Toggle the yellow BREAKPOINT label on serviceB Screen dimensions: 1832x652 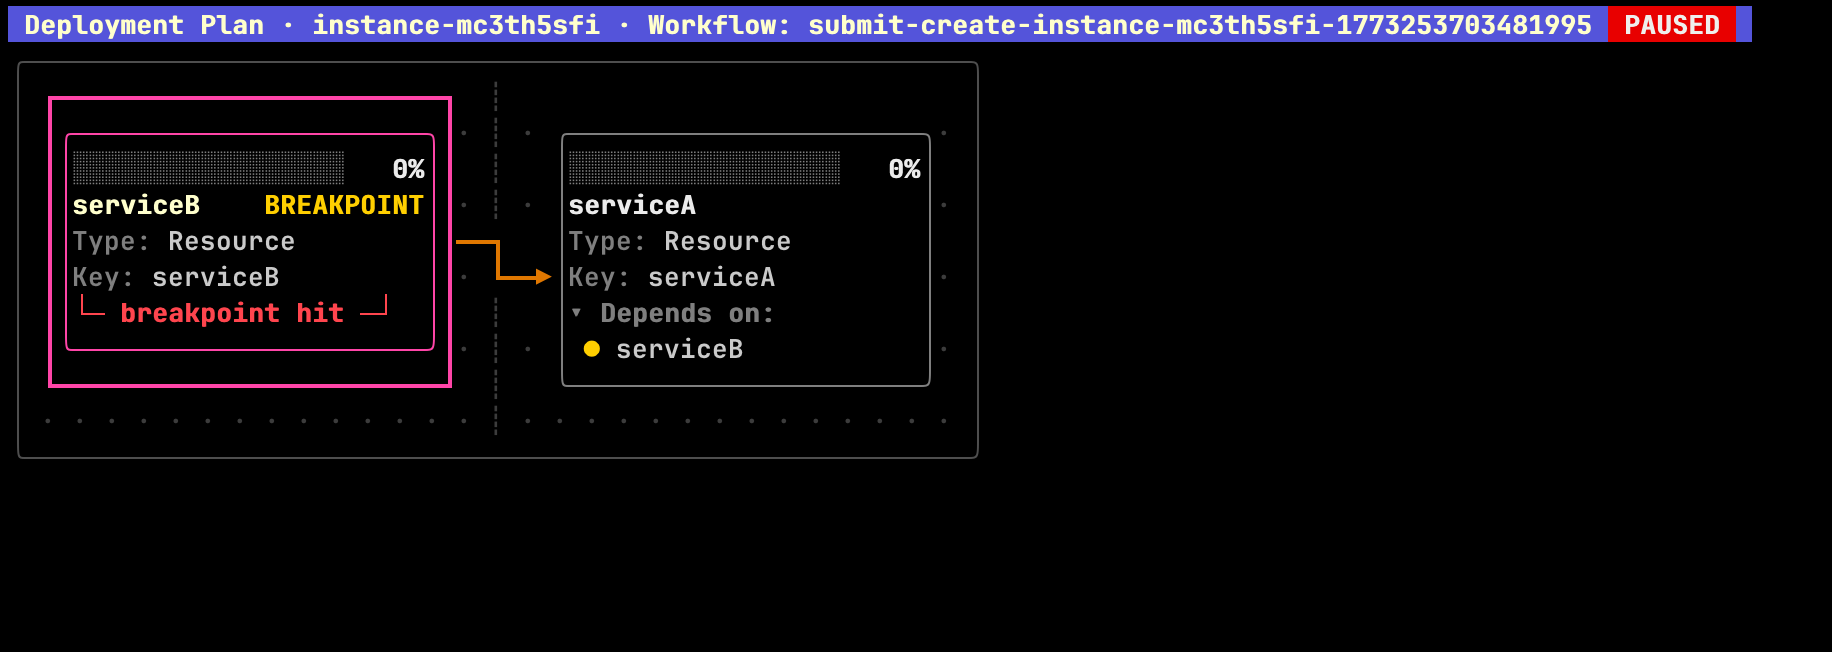point(343,205)
